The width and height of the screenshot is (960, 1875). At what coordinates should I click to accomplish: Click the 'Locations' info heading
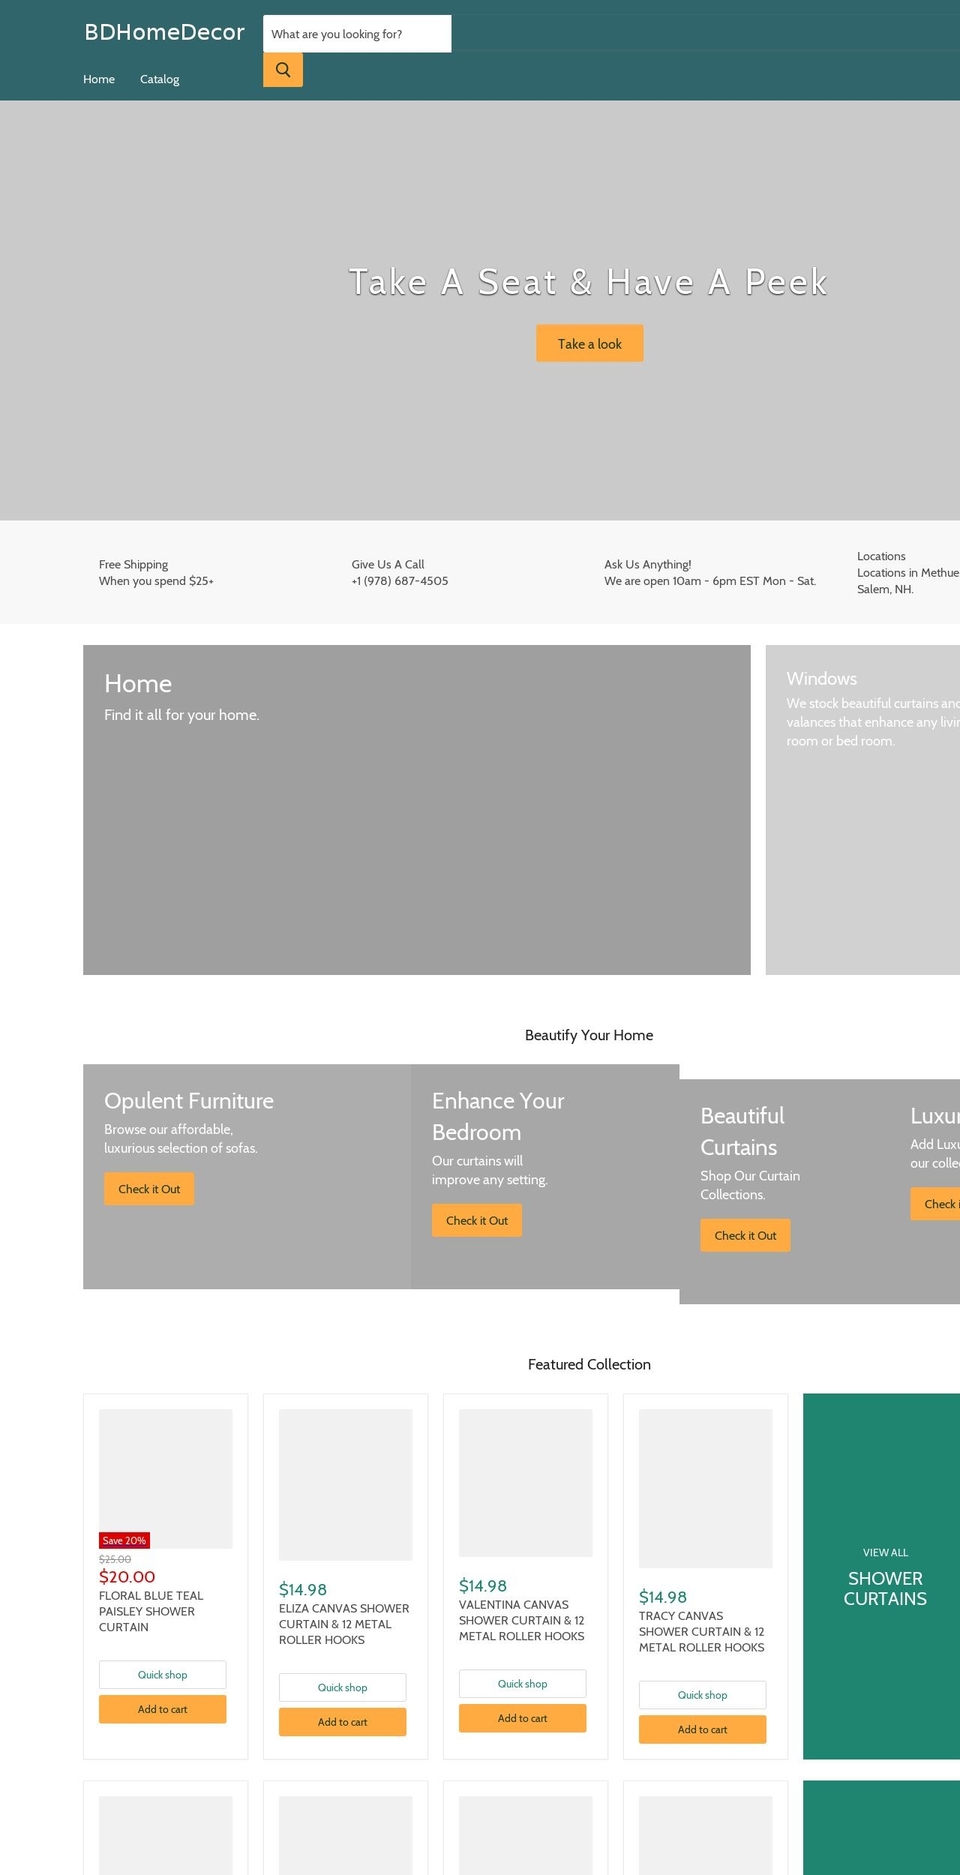881,556
